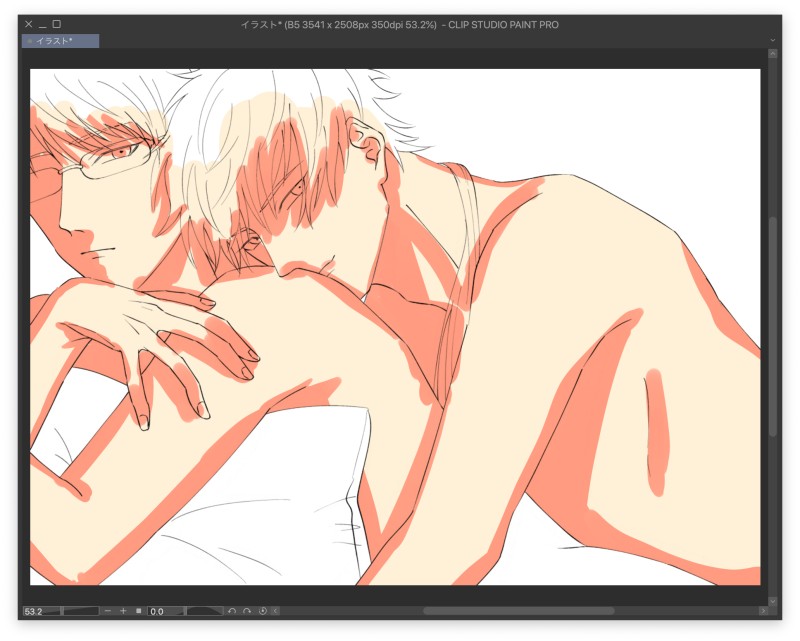Close the CLIP STUDIO PAINT window

[x=29, y=24]
